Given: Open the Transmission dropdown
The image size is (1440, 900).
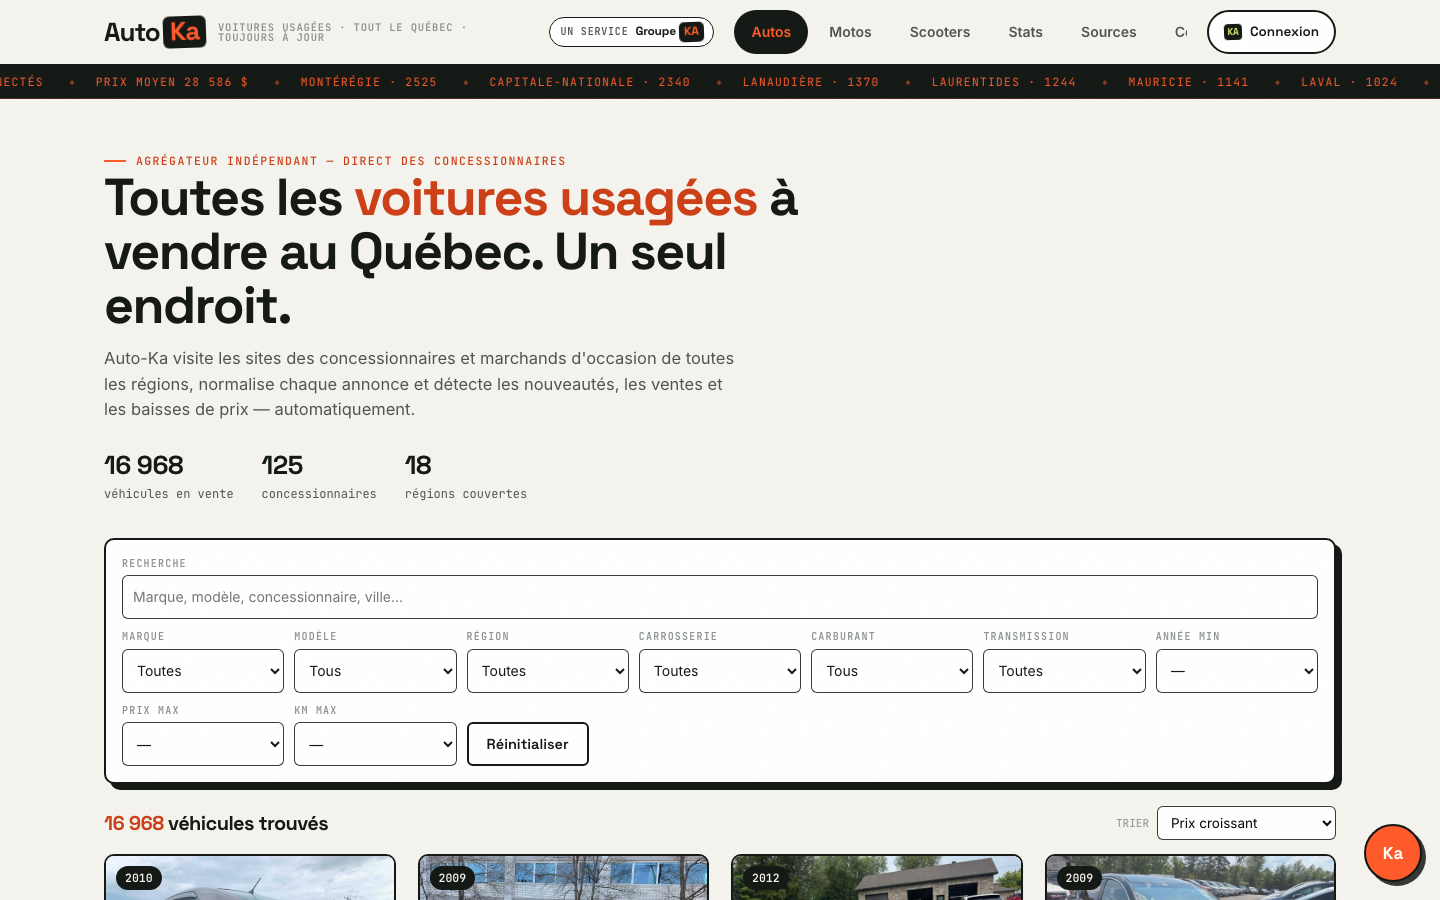Looking at the screenshot, I should point(1064,671).
